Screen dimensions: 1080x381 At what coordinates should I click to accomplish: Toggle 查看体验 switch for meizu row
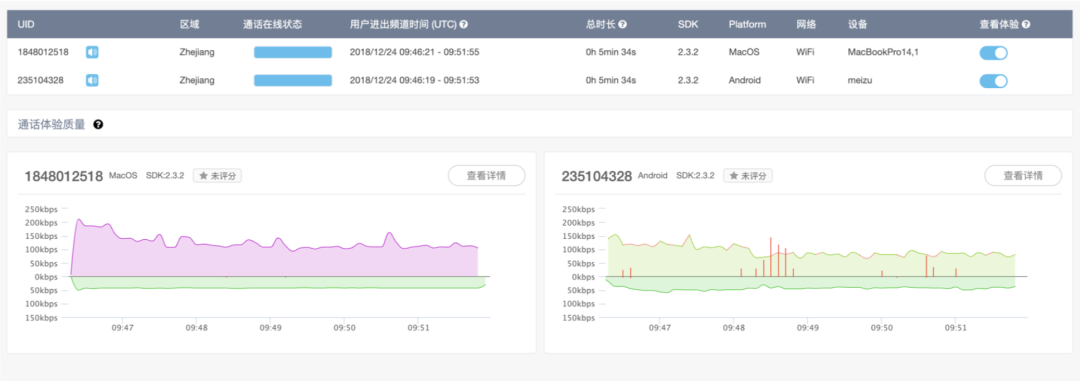pos(993,81)
